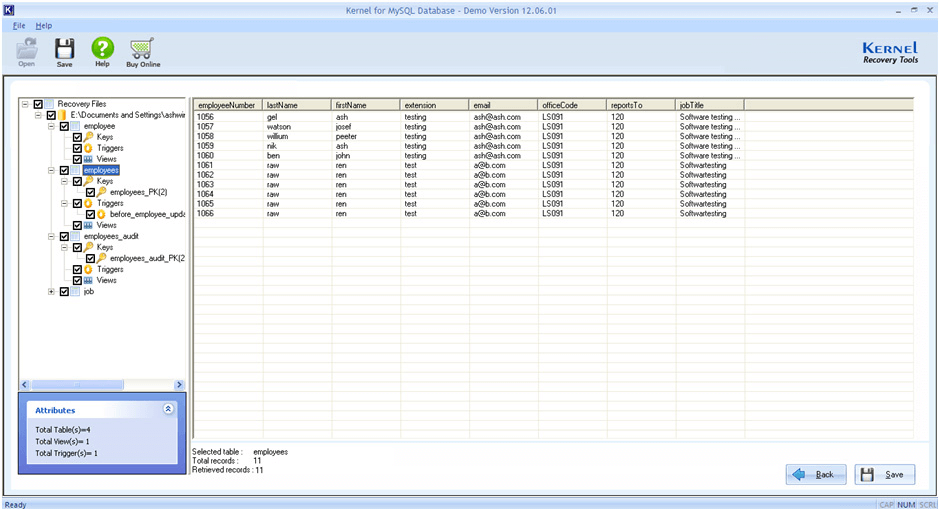Click tree scrollbar right arrow
The width and height of the screenshot is (939, 509).
coord(179,385)
